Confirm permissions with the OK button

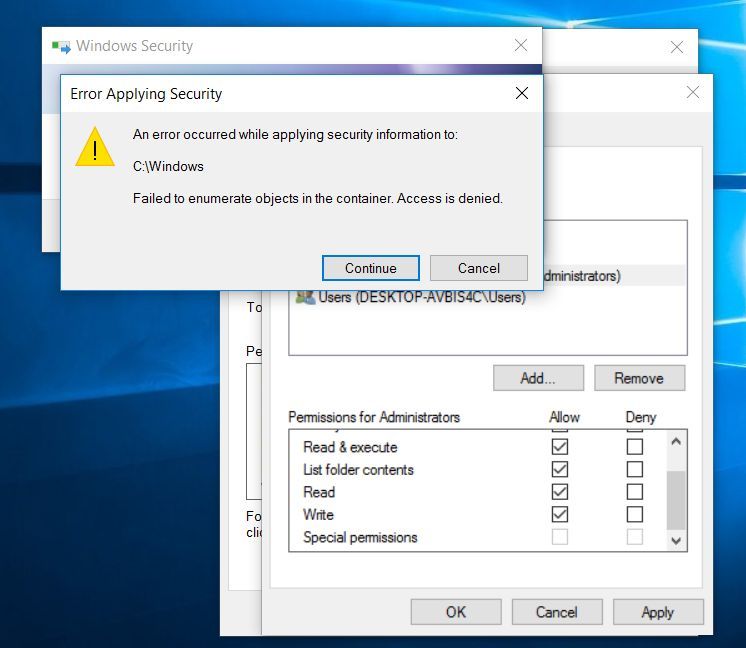[456, 612]
